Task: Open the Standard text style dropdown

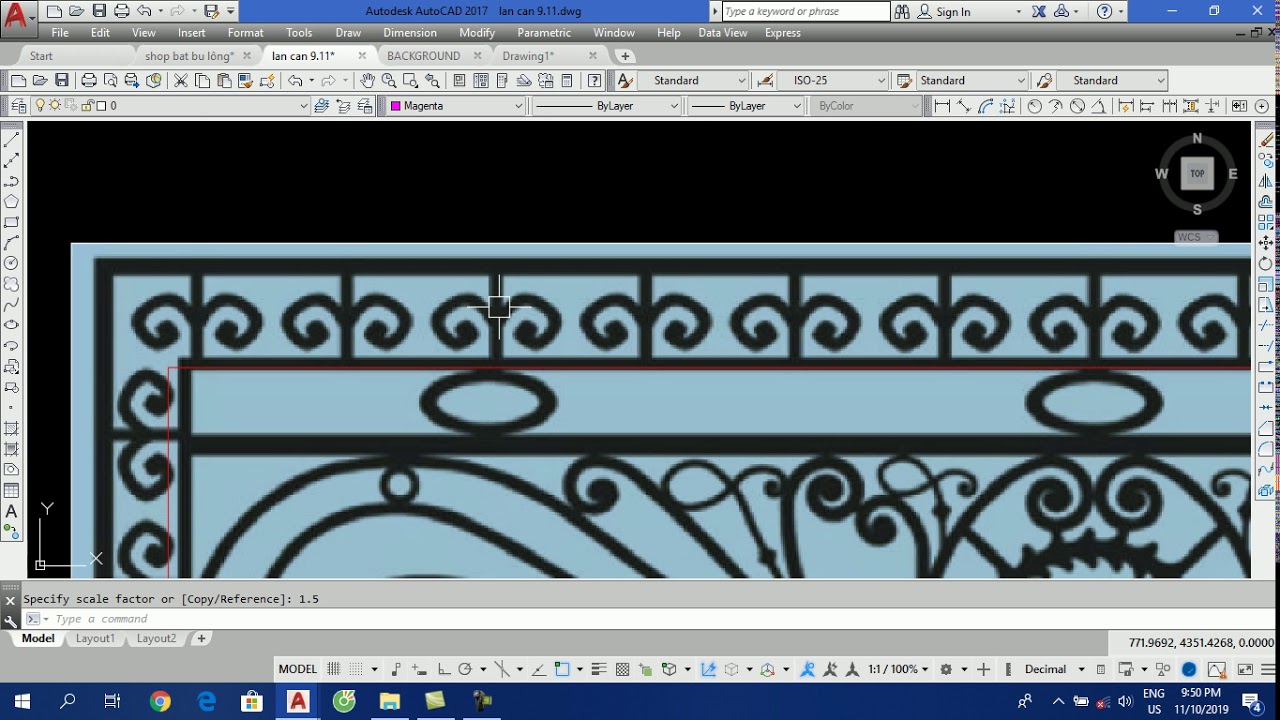Action: pos(694,81)
